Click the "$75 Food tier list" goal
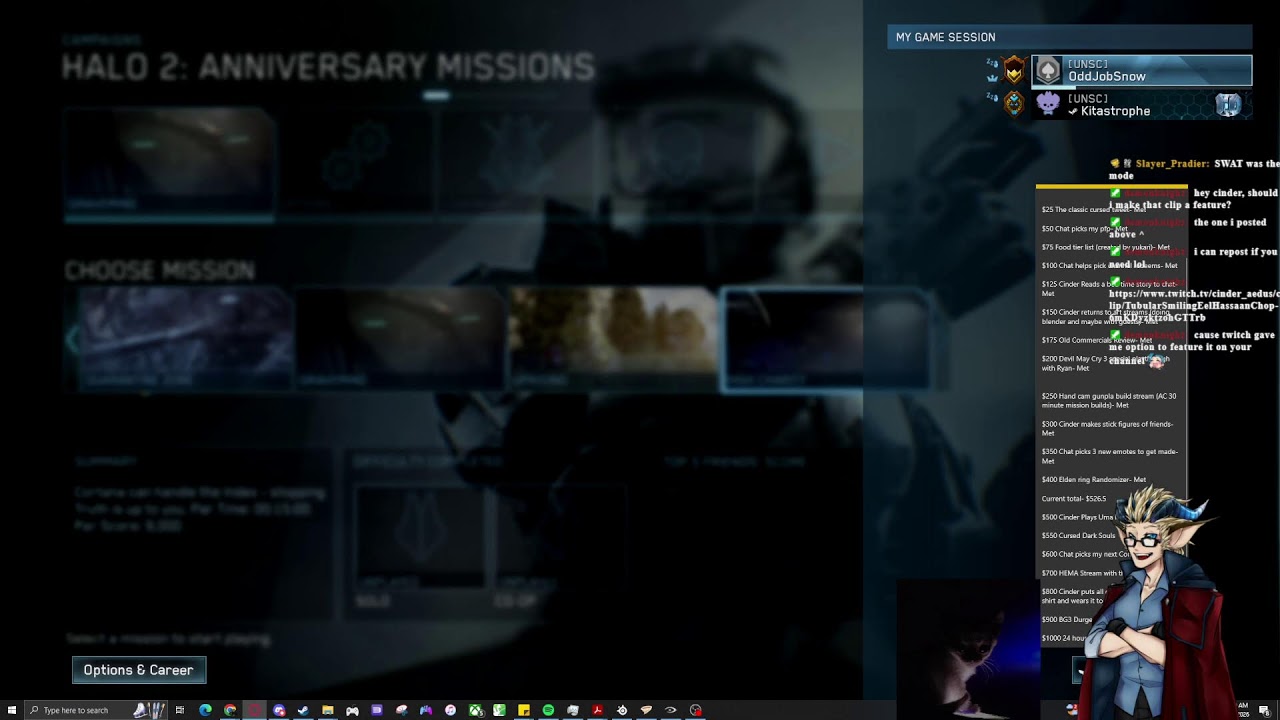1280x720 pixels. tap(1105, 247)
